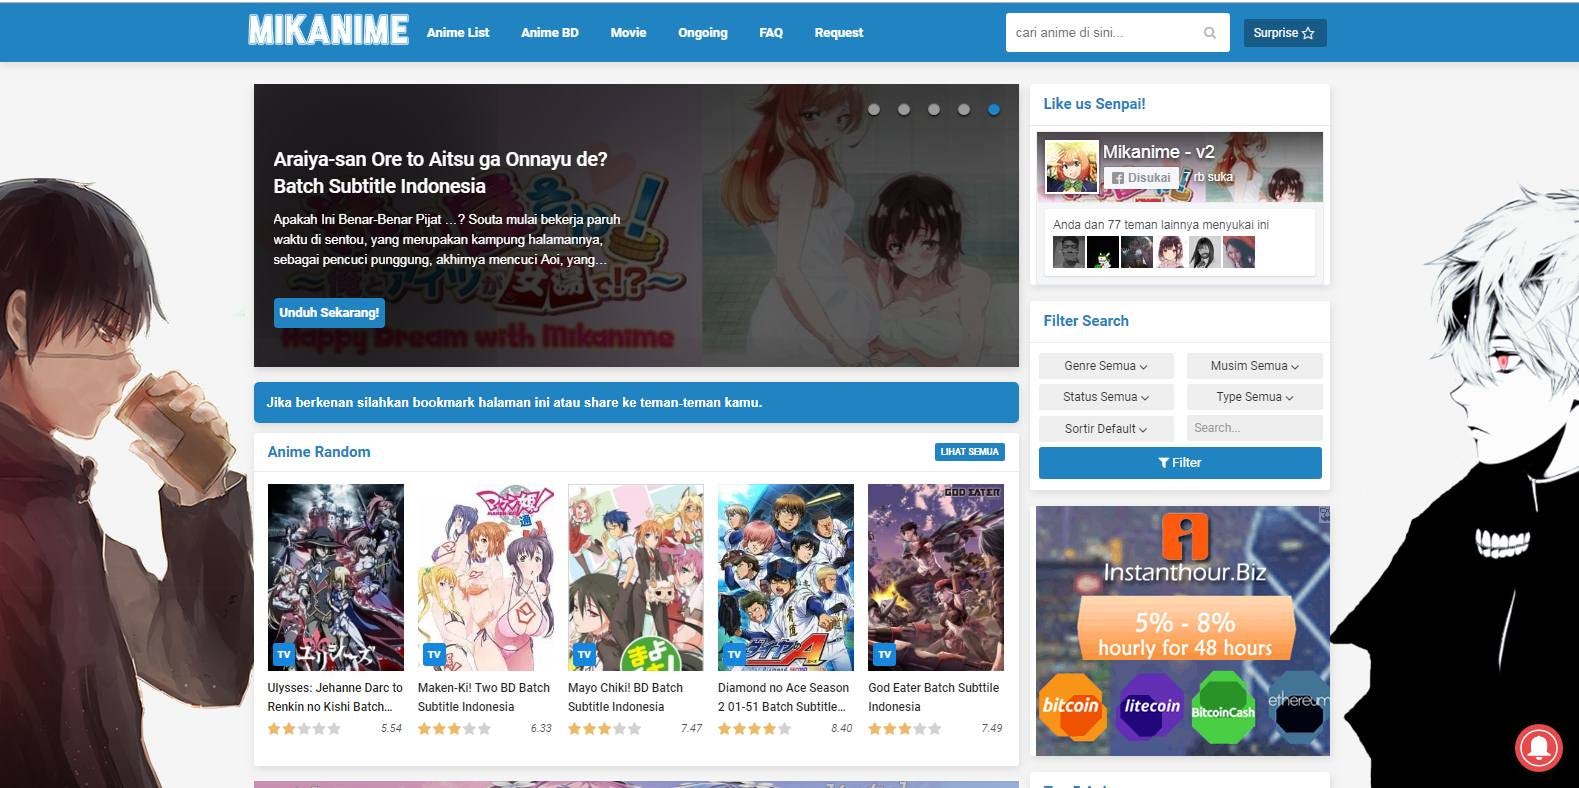The image size is (1579, 788).
Task: Click the LIHAT SEMUA button
Action: point(969,452)
